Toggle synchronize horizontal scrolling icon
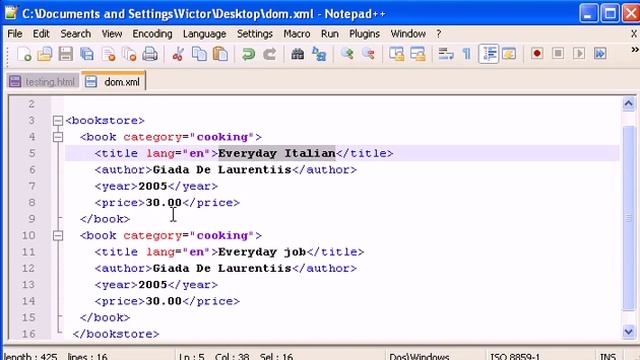Image resolution: width=640 pixels, height=360 pixels. click(x=418, y=54)
